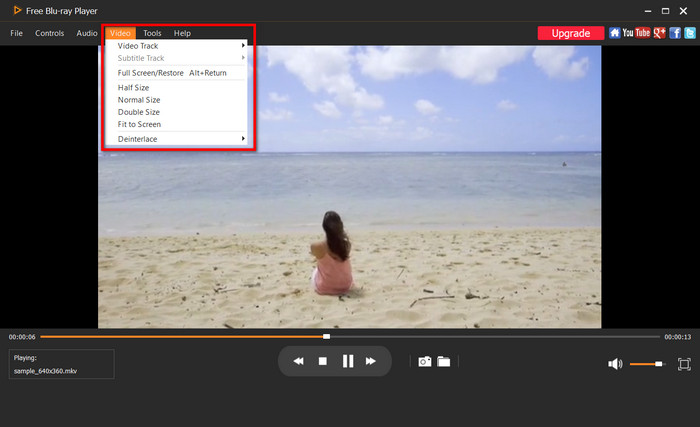This screenshot has height=427, width=700.
Task: Stop the video playback
Action: (x=323, y=361)
